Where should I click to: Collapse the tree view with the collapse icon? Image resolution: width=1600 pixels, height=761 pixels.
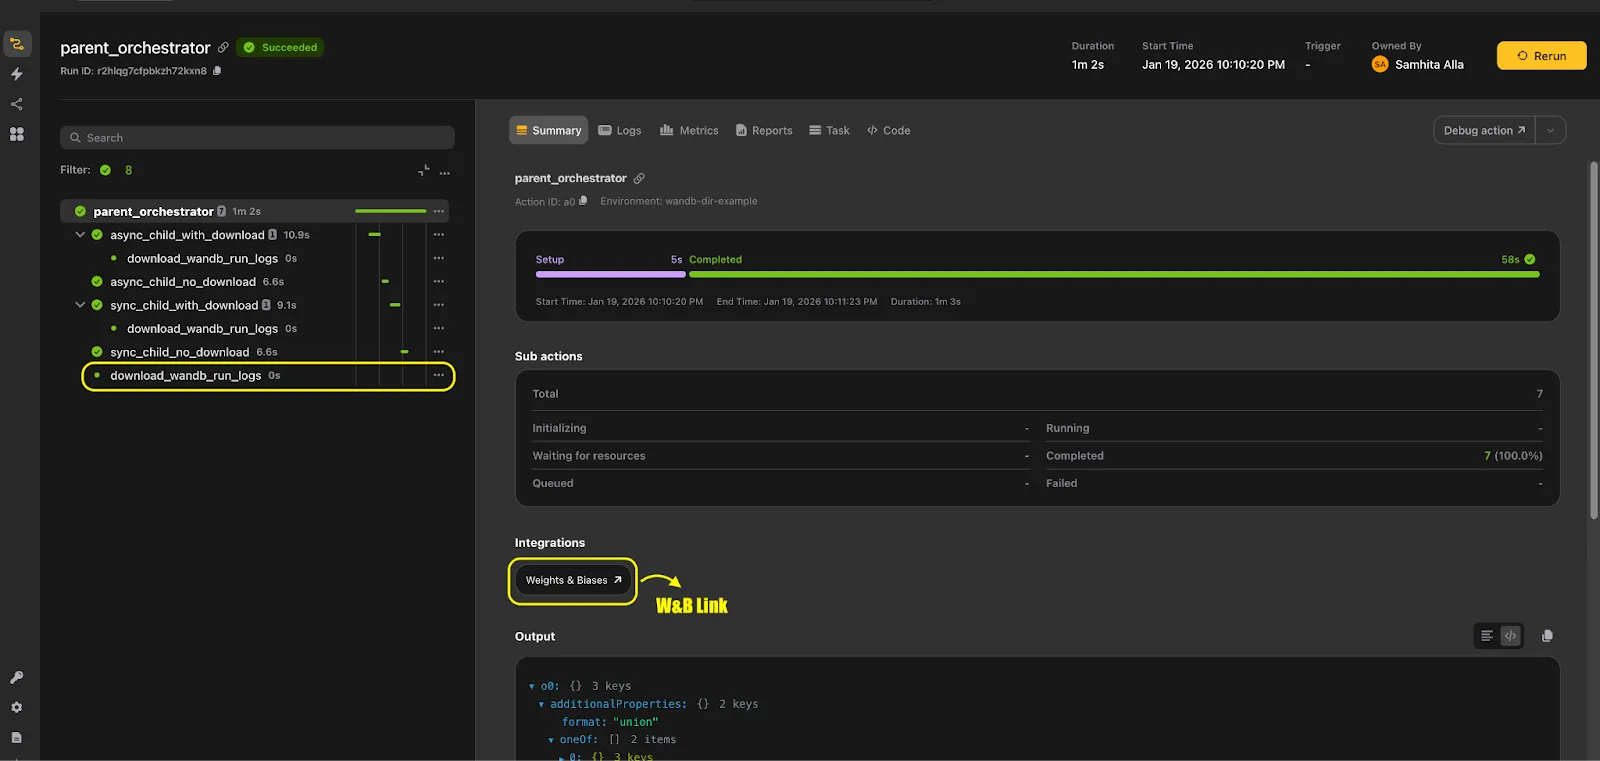424,171
